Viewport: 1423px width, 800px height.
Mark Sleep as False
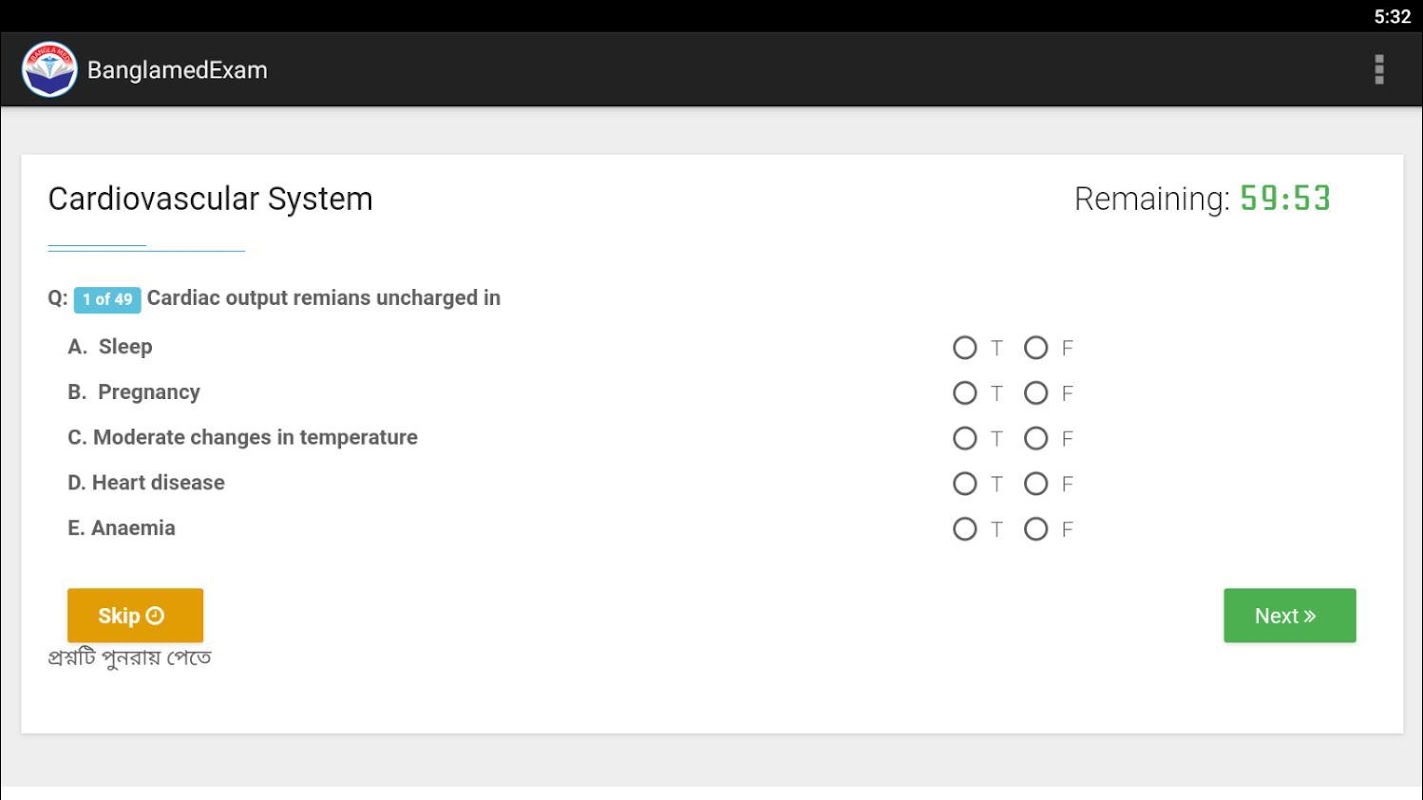click(x=1036, y=348)
